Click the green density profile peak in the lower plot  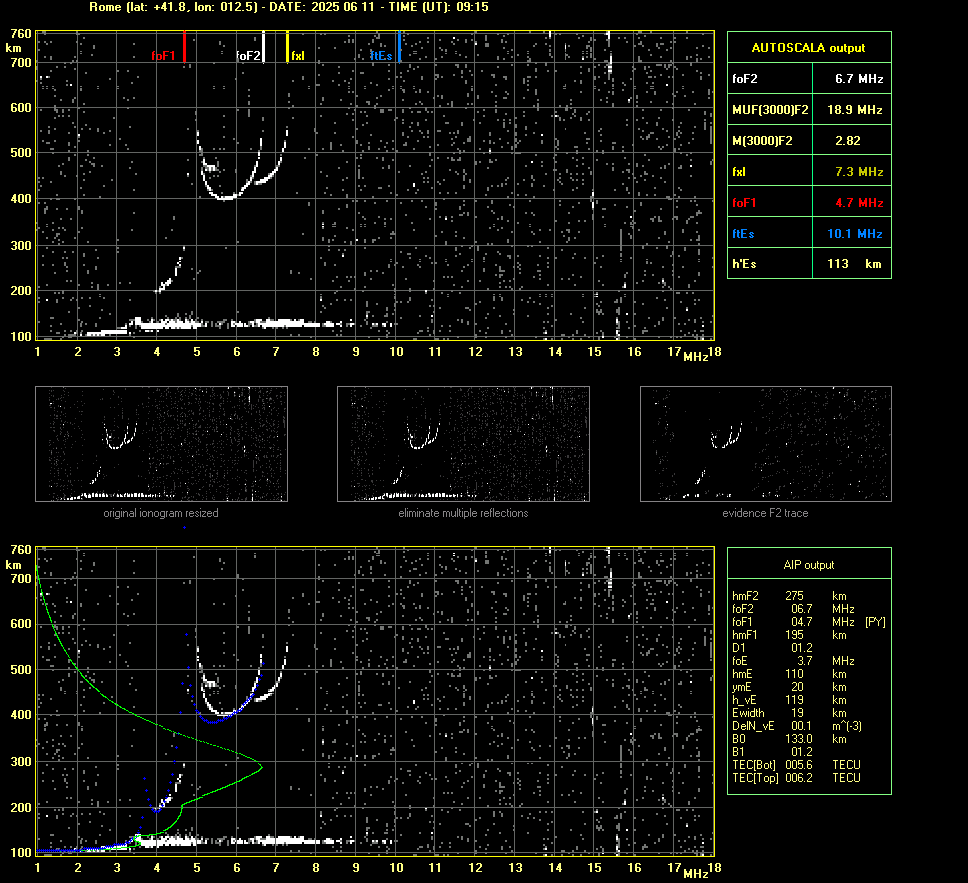(261, 768)
